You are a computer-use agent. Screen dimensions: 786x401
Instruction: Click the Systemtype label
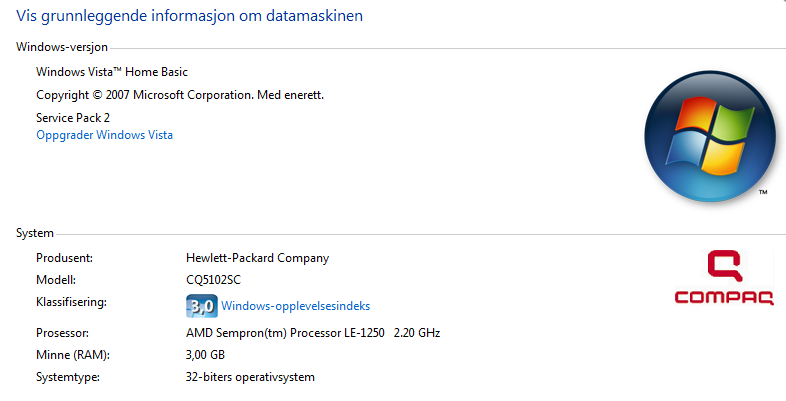[68, 377]
